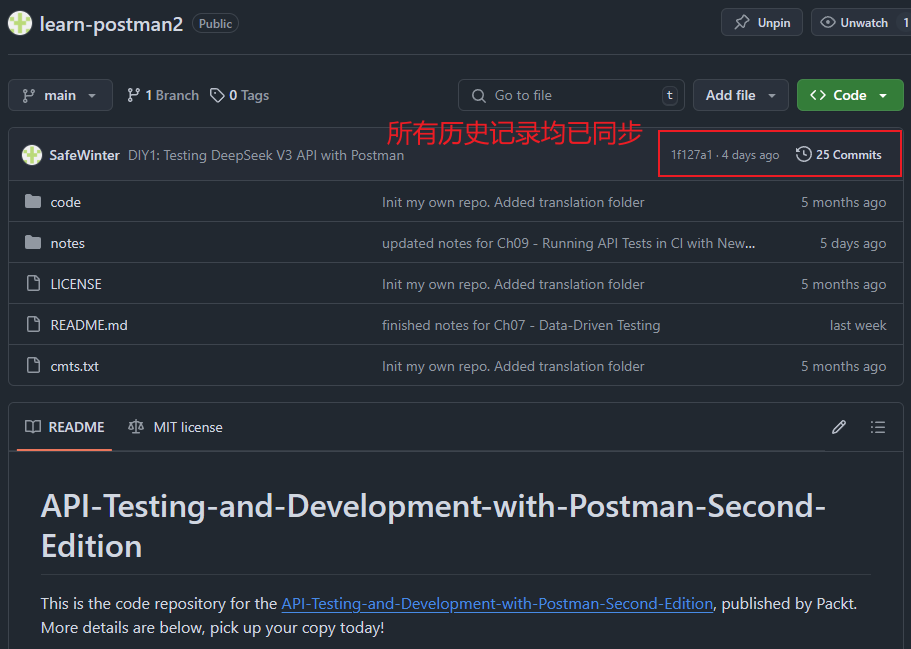911x649 pixels.
Task: Open the cmts.txt row's Init my own repo commit
Action: pos(513,367)
